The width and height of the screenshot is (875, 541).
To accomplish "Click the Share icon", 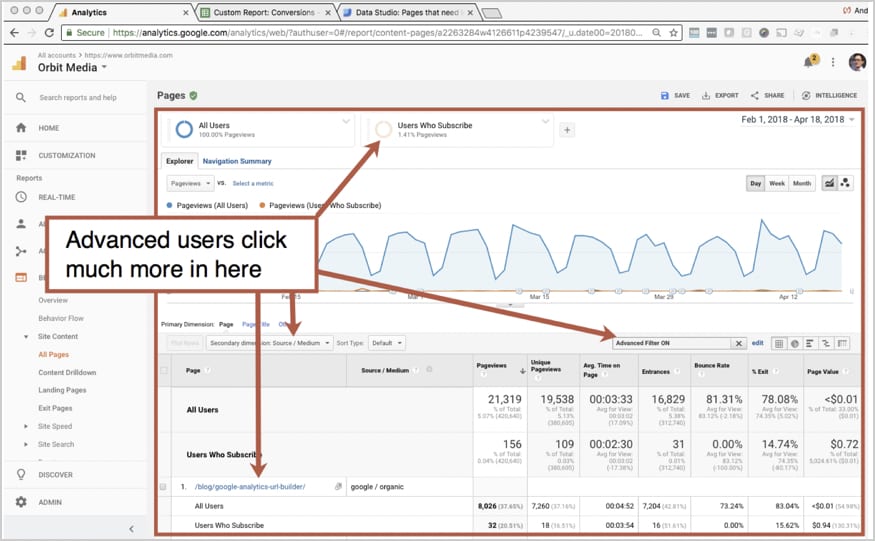I will coord(754,95).
